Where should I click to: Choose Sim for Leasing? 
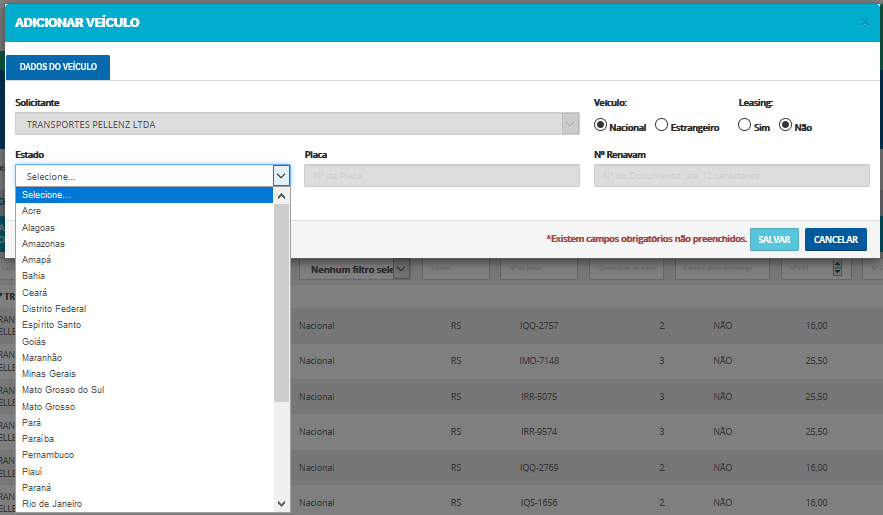pos(744,126)
